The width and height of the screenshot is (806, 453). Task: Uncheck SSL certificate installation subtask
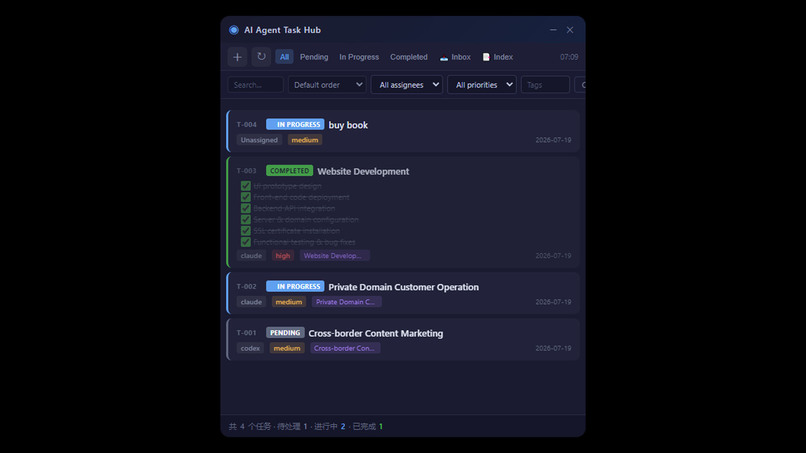246,231
